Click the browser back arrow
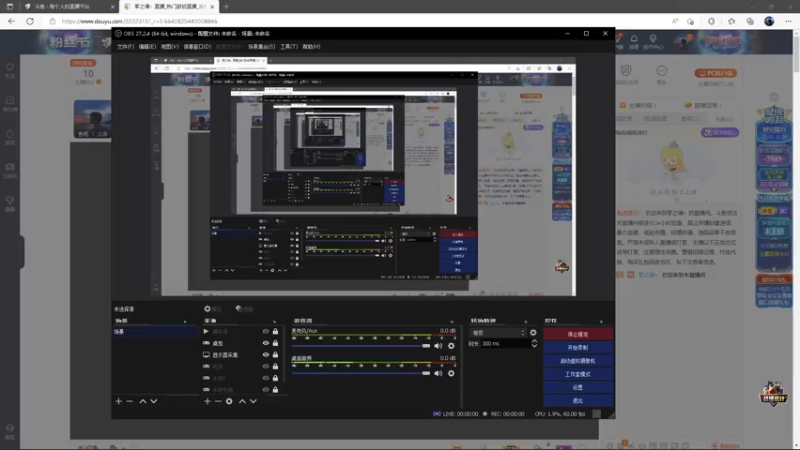800x450 pixels. click(x=11, y=21)
